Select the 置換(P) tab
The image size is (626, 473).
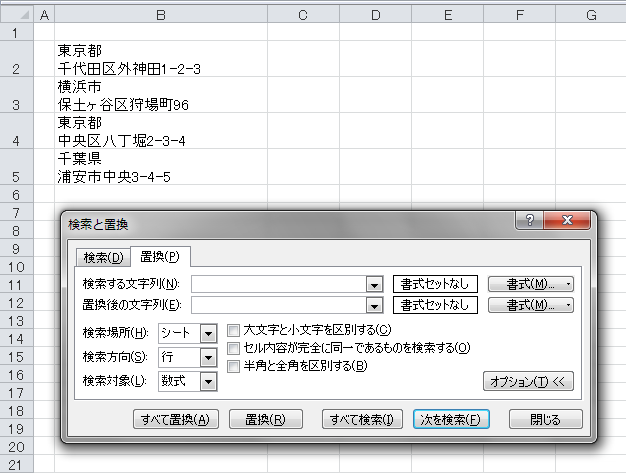[x=160, y=257]
